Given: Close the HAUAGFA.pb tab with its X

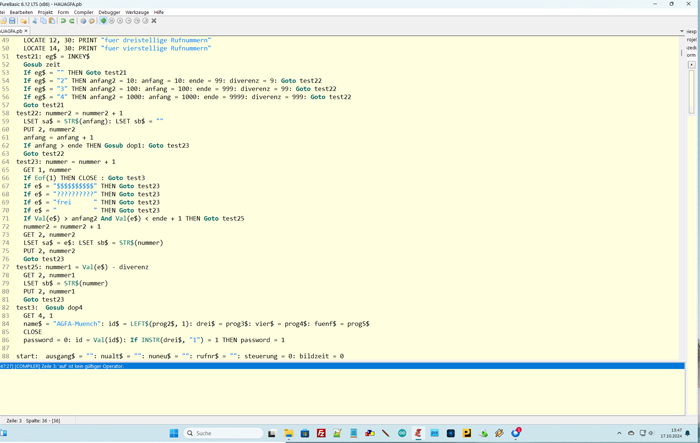Looking at the screenshot, I should 26,31.
